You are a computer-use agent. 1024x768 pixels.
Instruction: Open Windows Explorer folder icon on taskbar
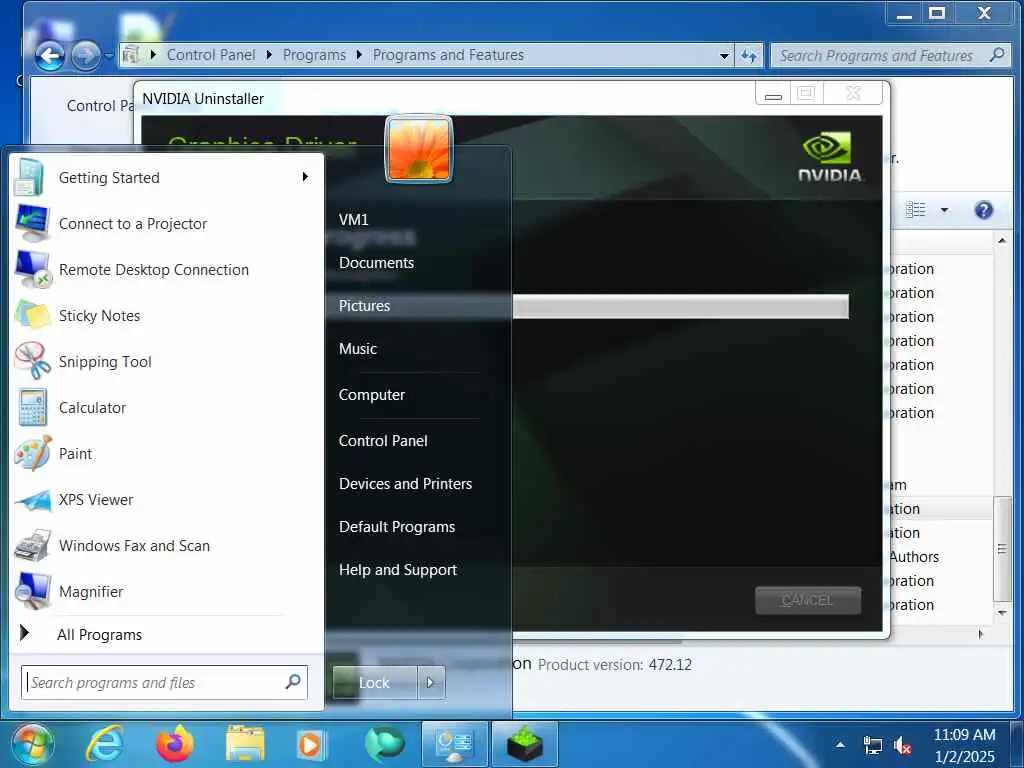[245, 744]
